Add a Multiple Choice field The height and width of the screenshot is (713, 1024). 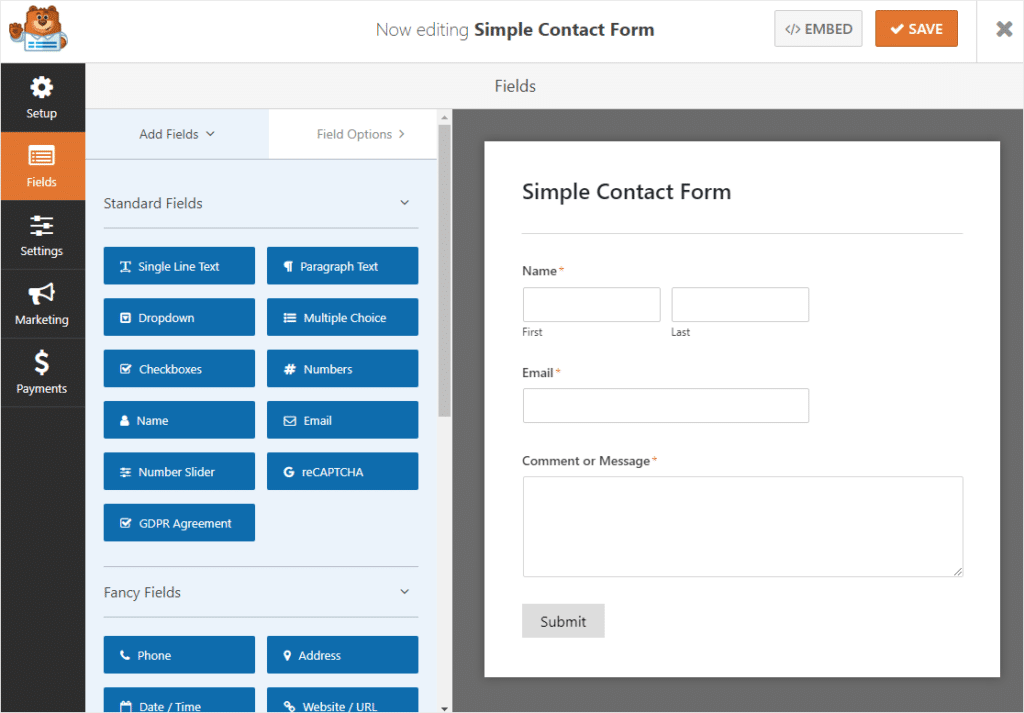(342, 317)
